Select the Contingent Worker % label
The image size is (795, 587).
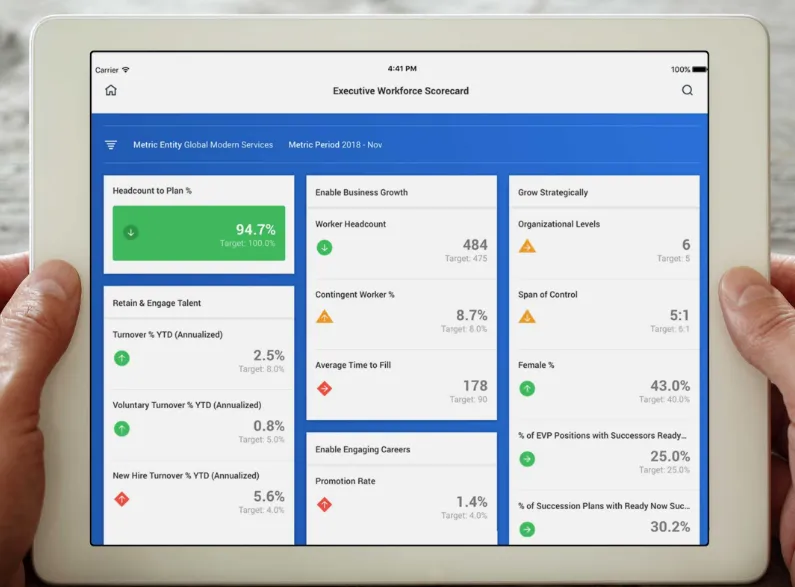click(x=355, y=295)
